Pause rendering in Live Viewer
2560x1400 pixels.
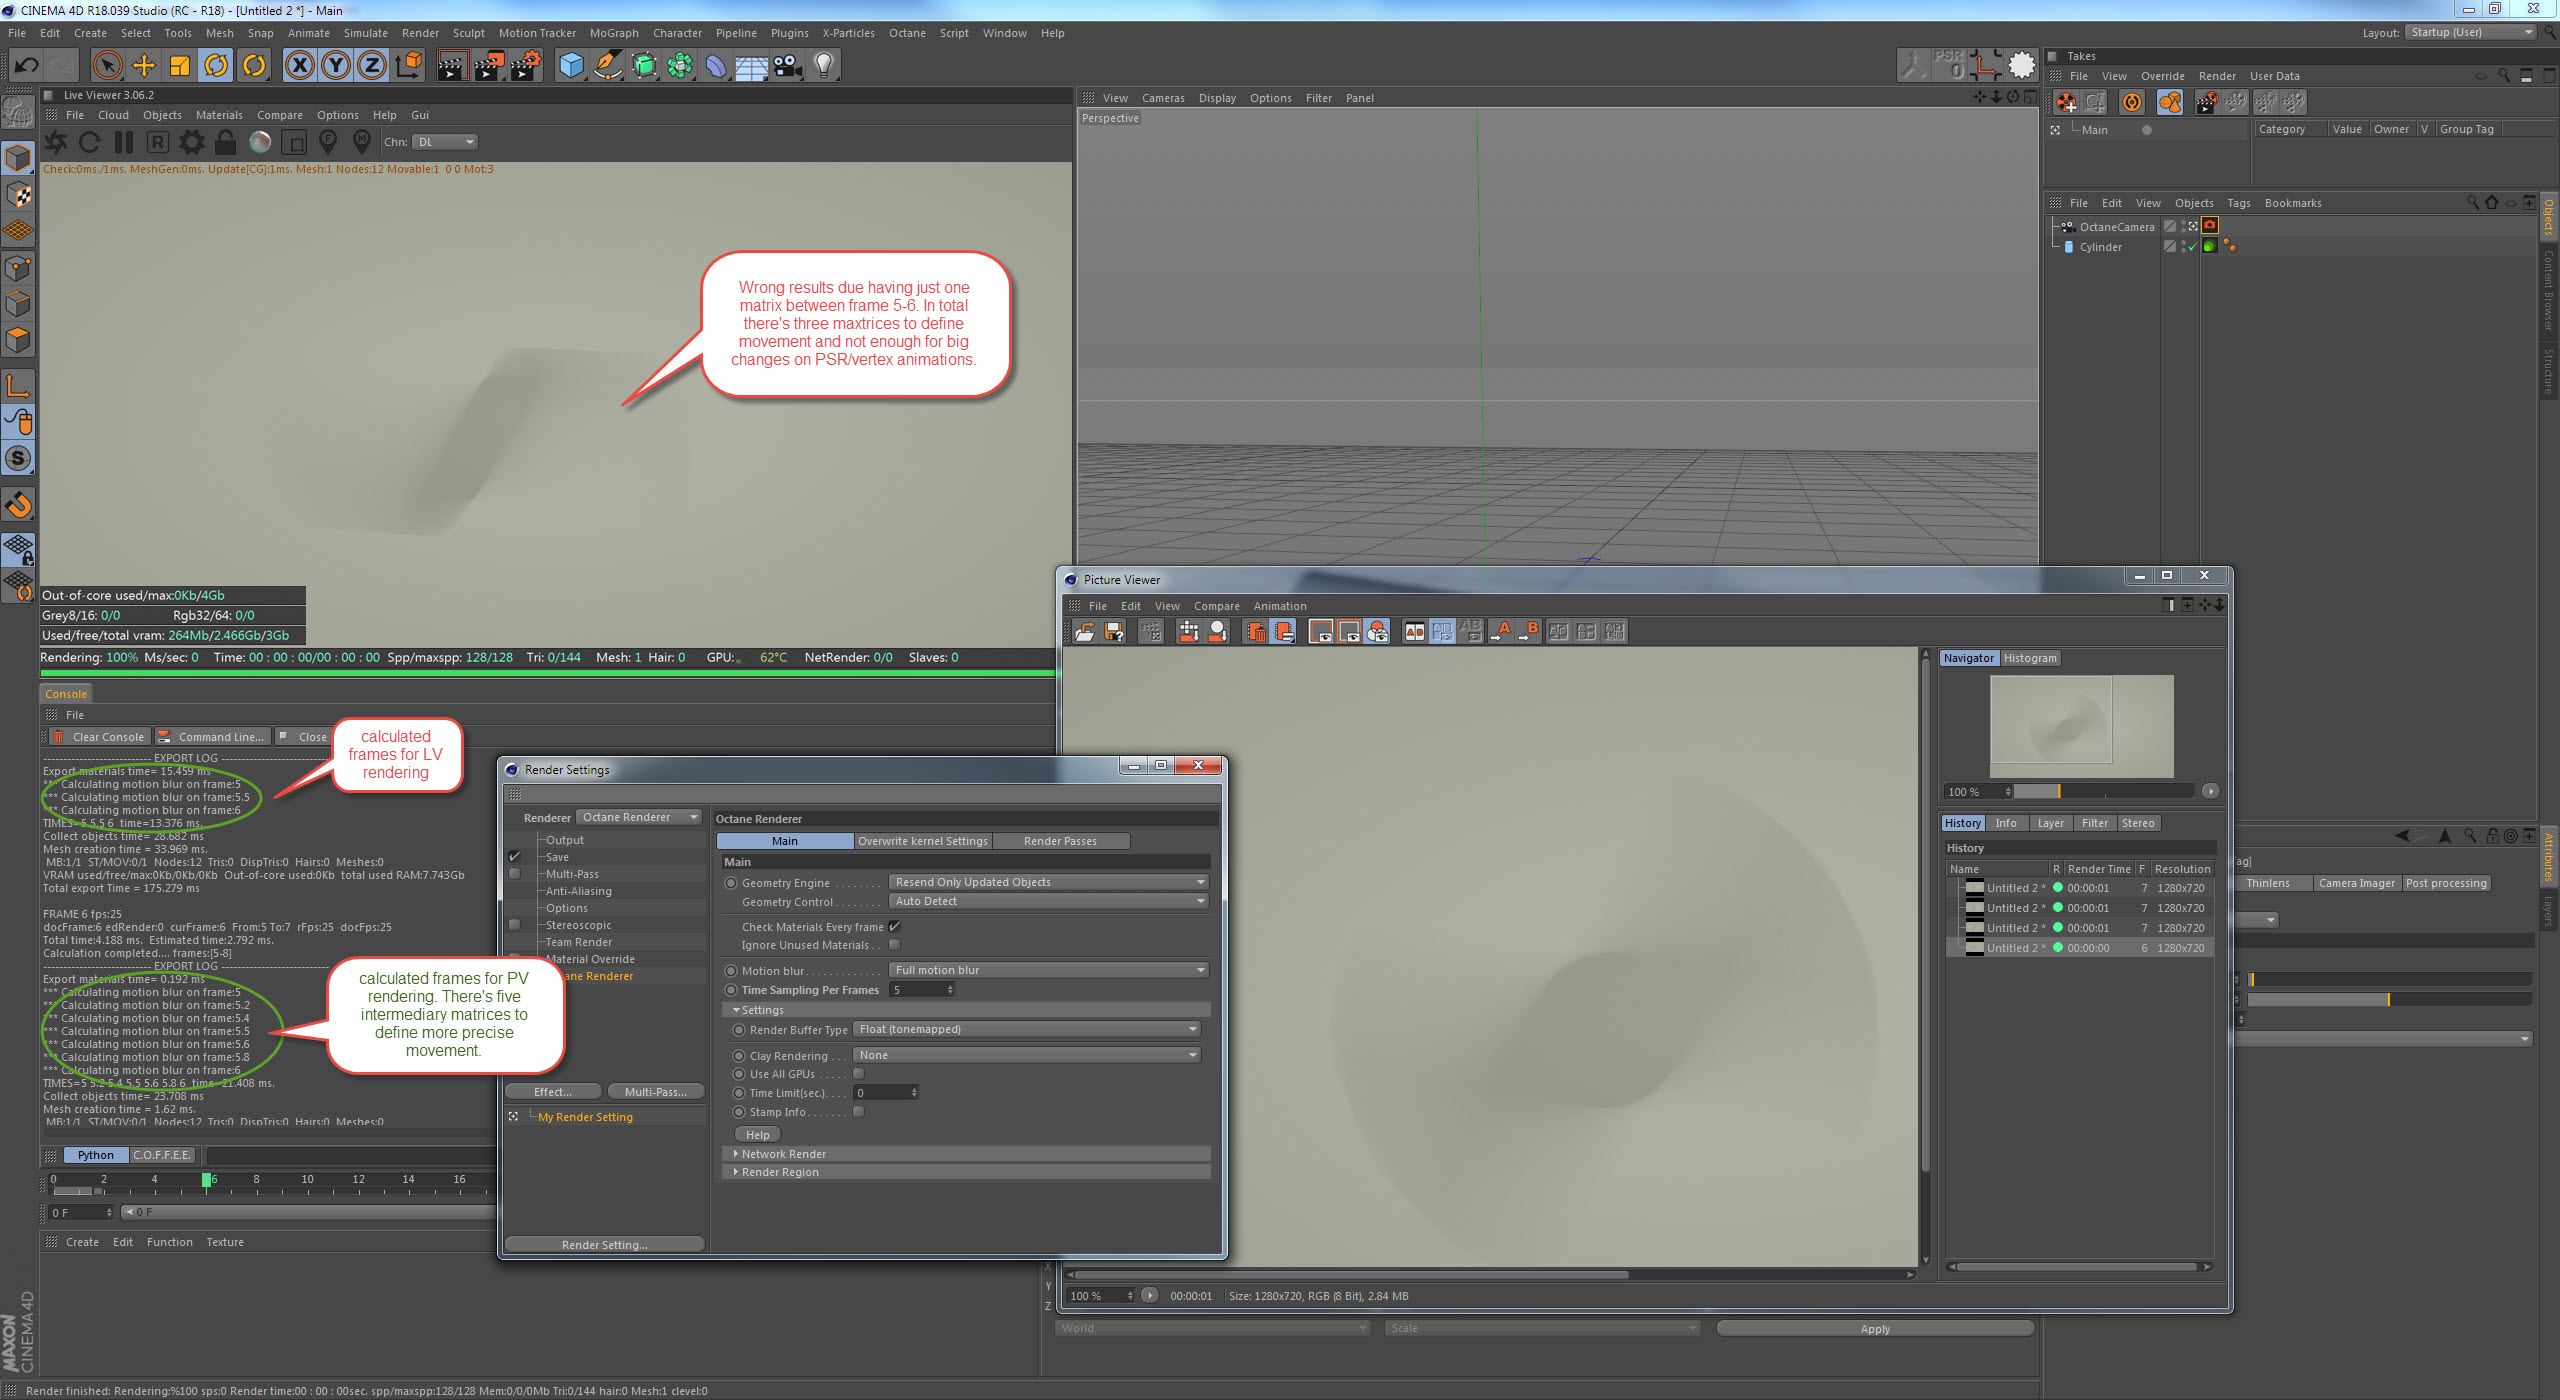point(123,142)
